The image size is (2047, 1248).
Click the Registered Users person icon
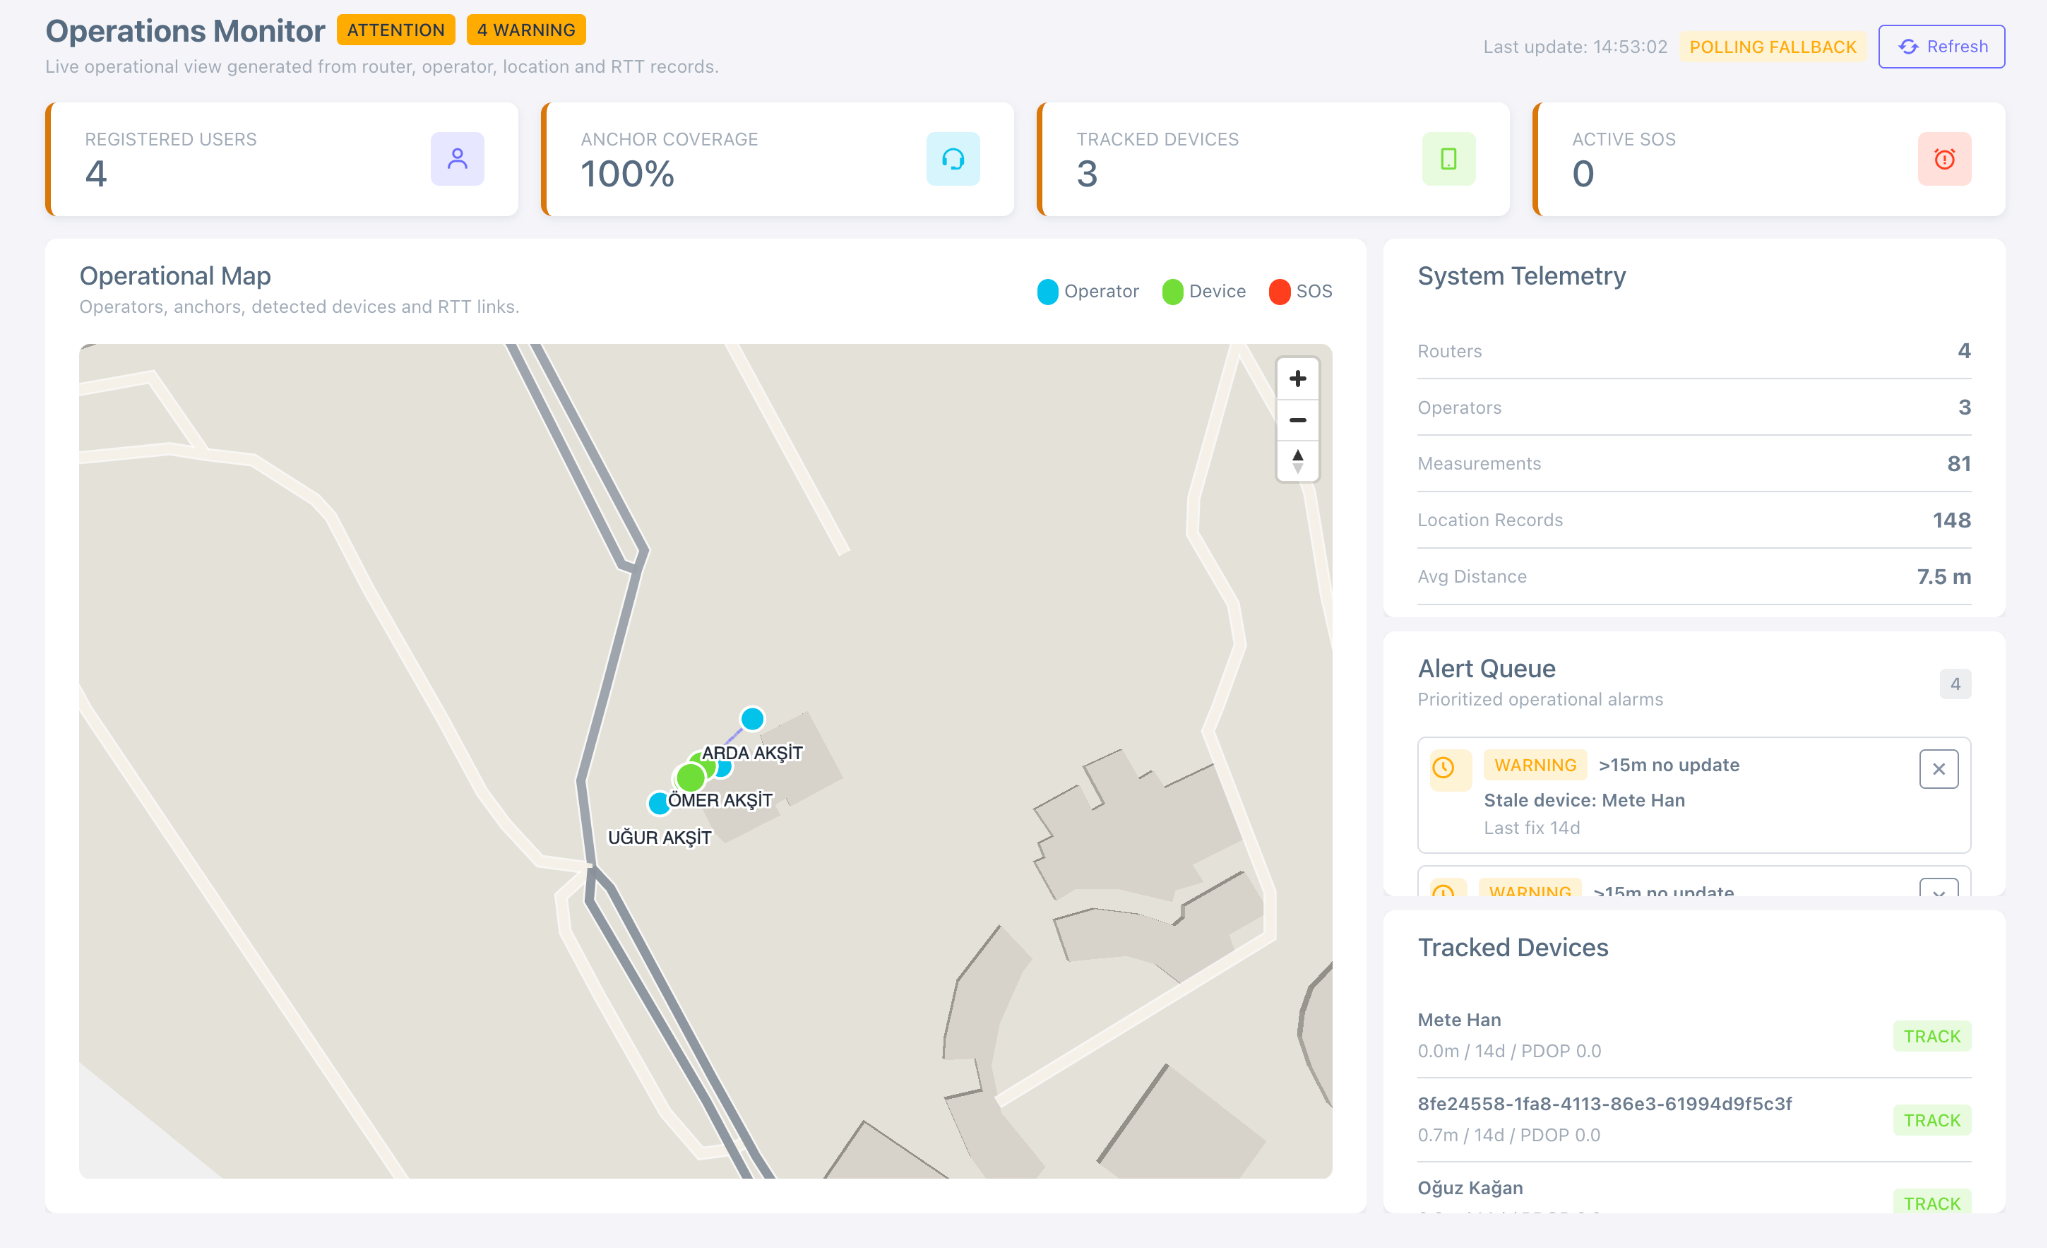457,159
